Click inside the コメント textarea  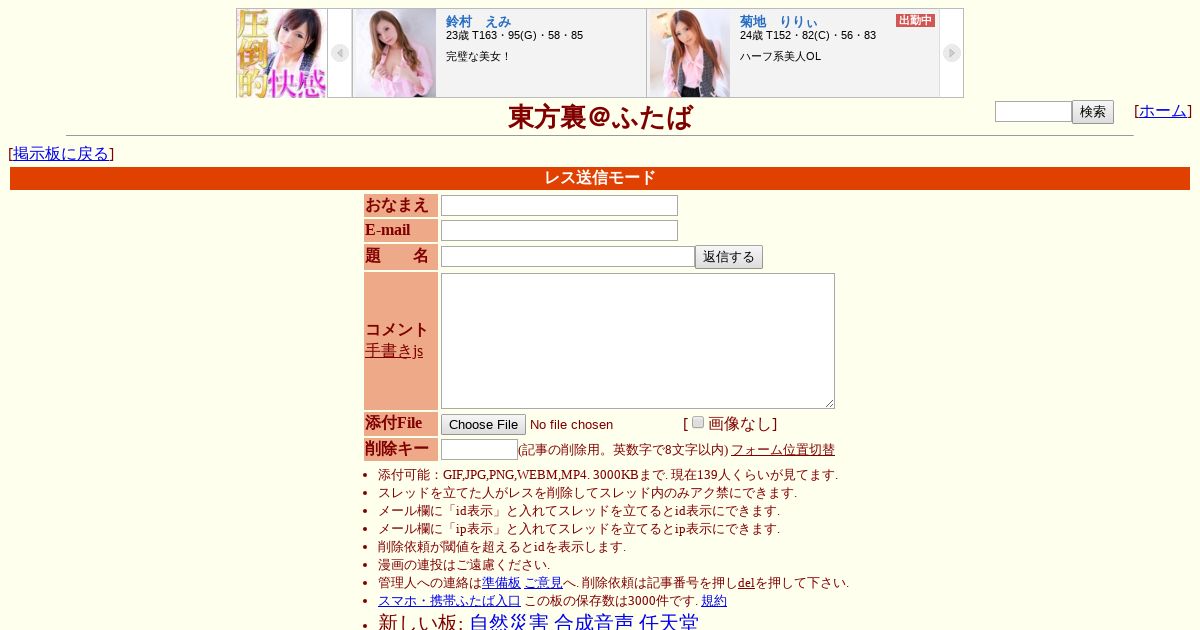pyautogui.click(x=638, y=341)
